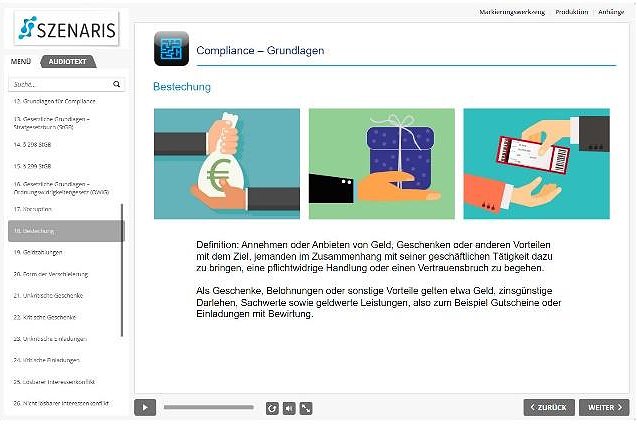Click the ticket handover illustration

536,164
